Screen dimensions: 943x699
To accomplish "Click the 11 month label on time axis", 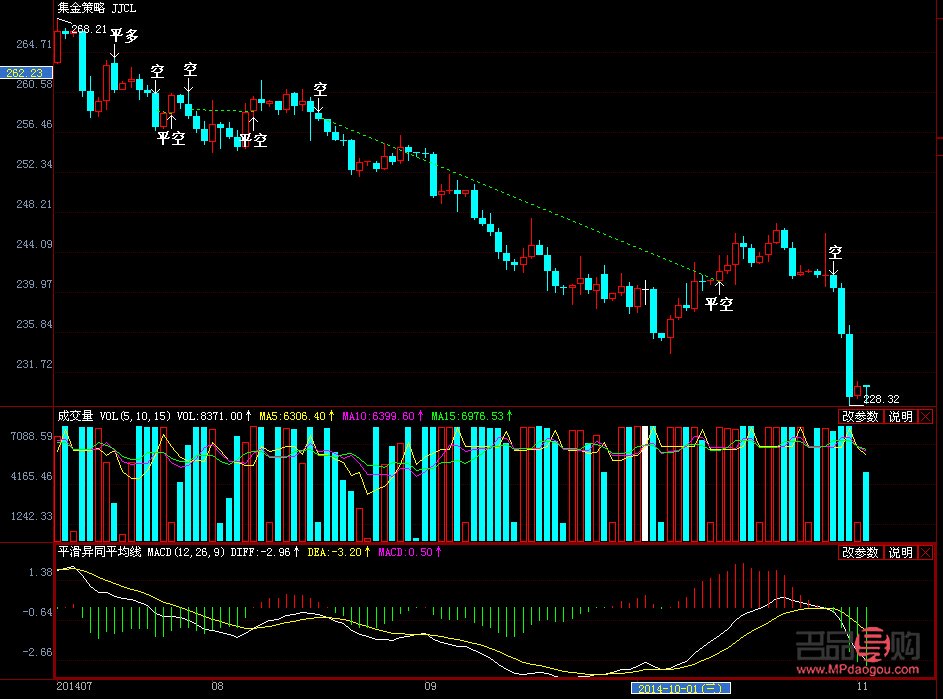I will (862, 686).
